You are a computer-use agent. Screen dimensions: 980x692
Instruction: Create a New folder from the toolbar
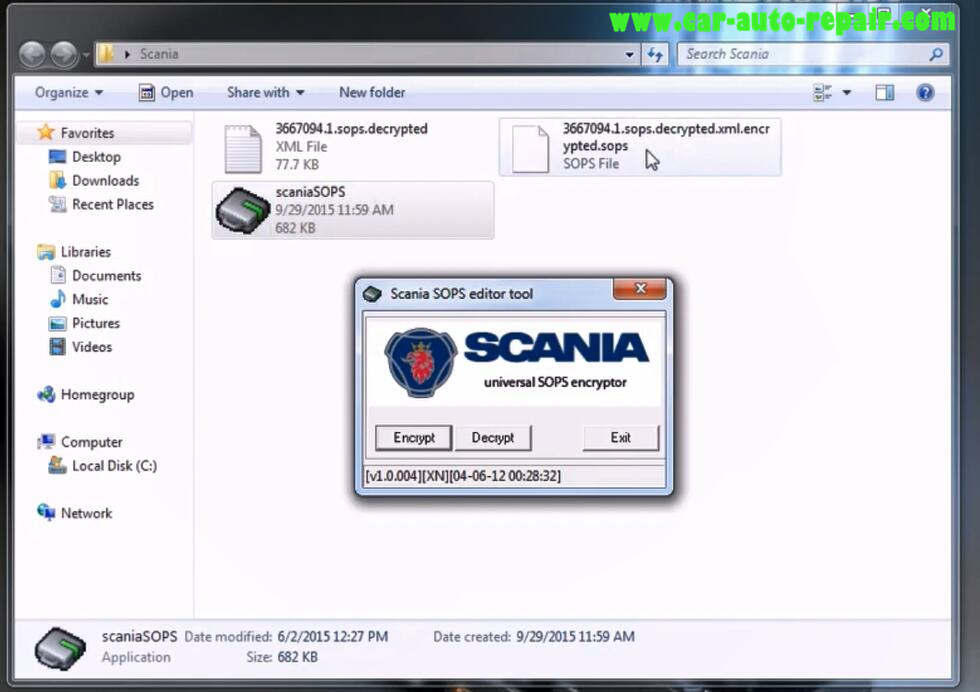372,93
